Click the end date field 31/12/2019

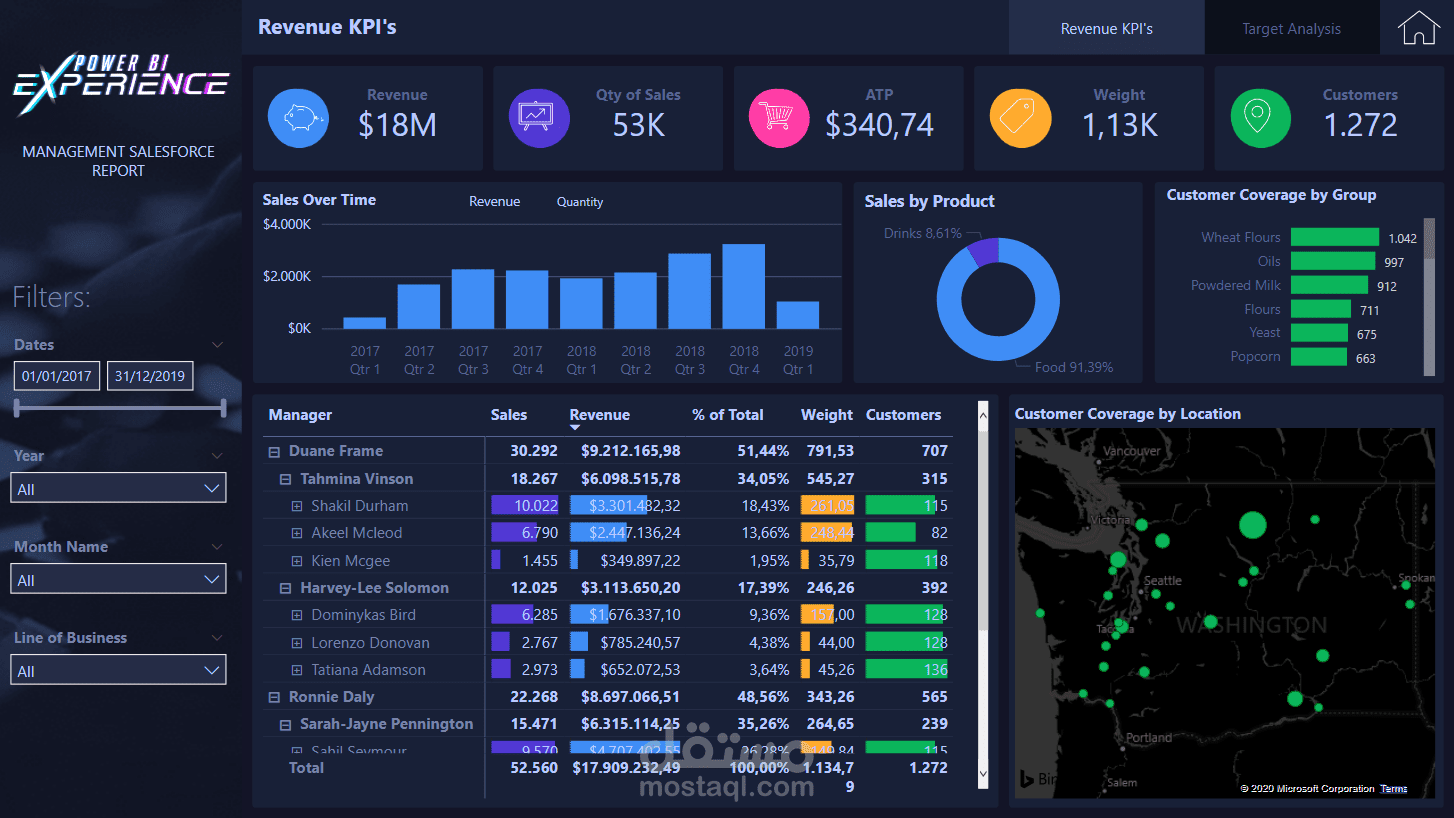[150, 376]
